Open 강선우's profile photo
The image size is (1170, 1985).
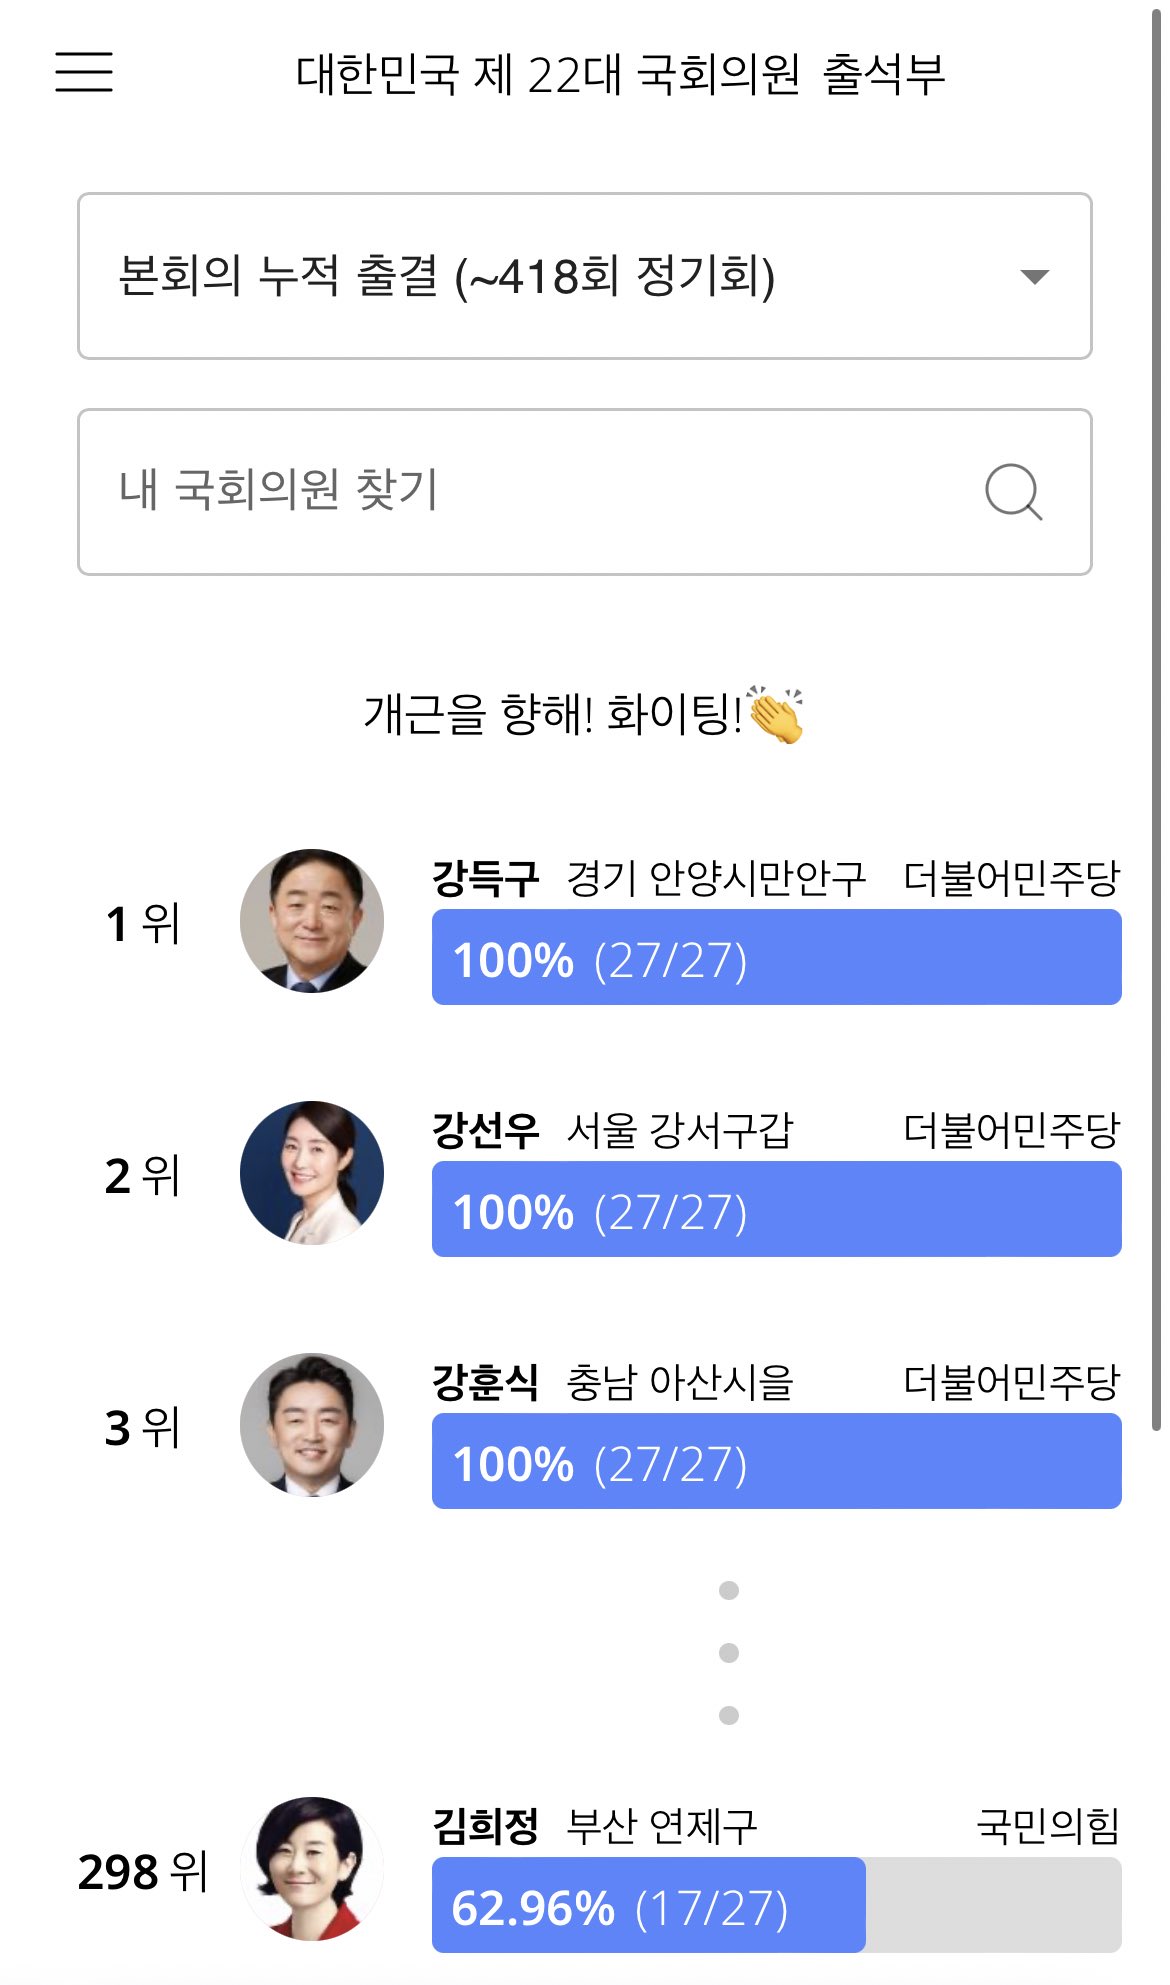[x=312, y=1173]
